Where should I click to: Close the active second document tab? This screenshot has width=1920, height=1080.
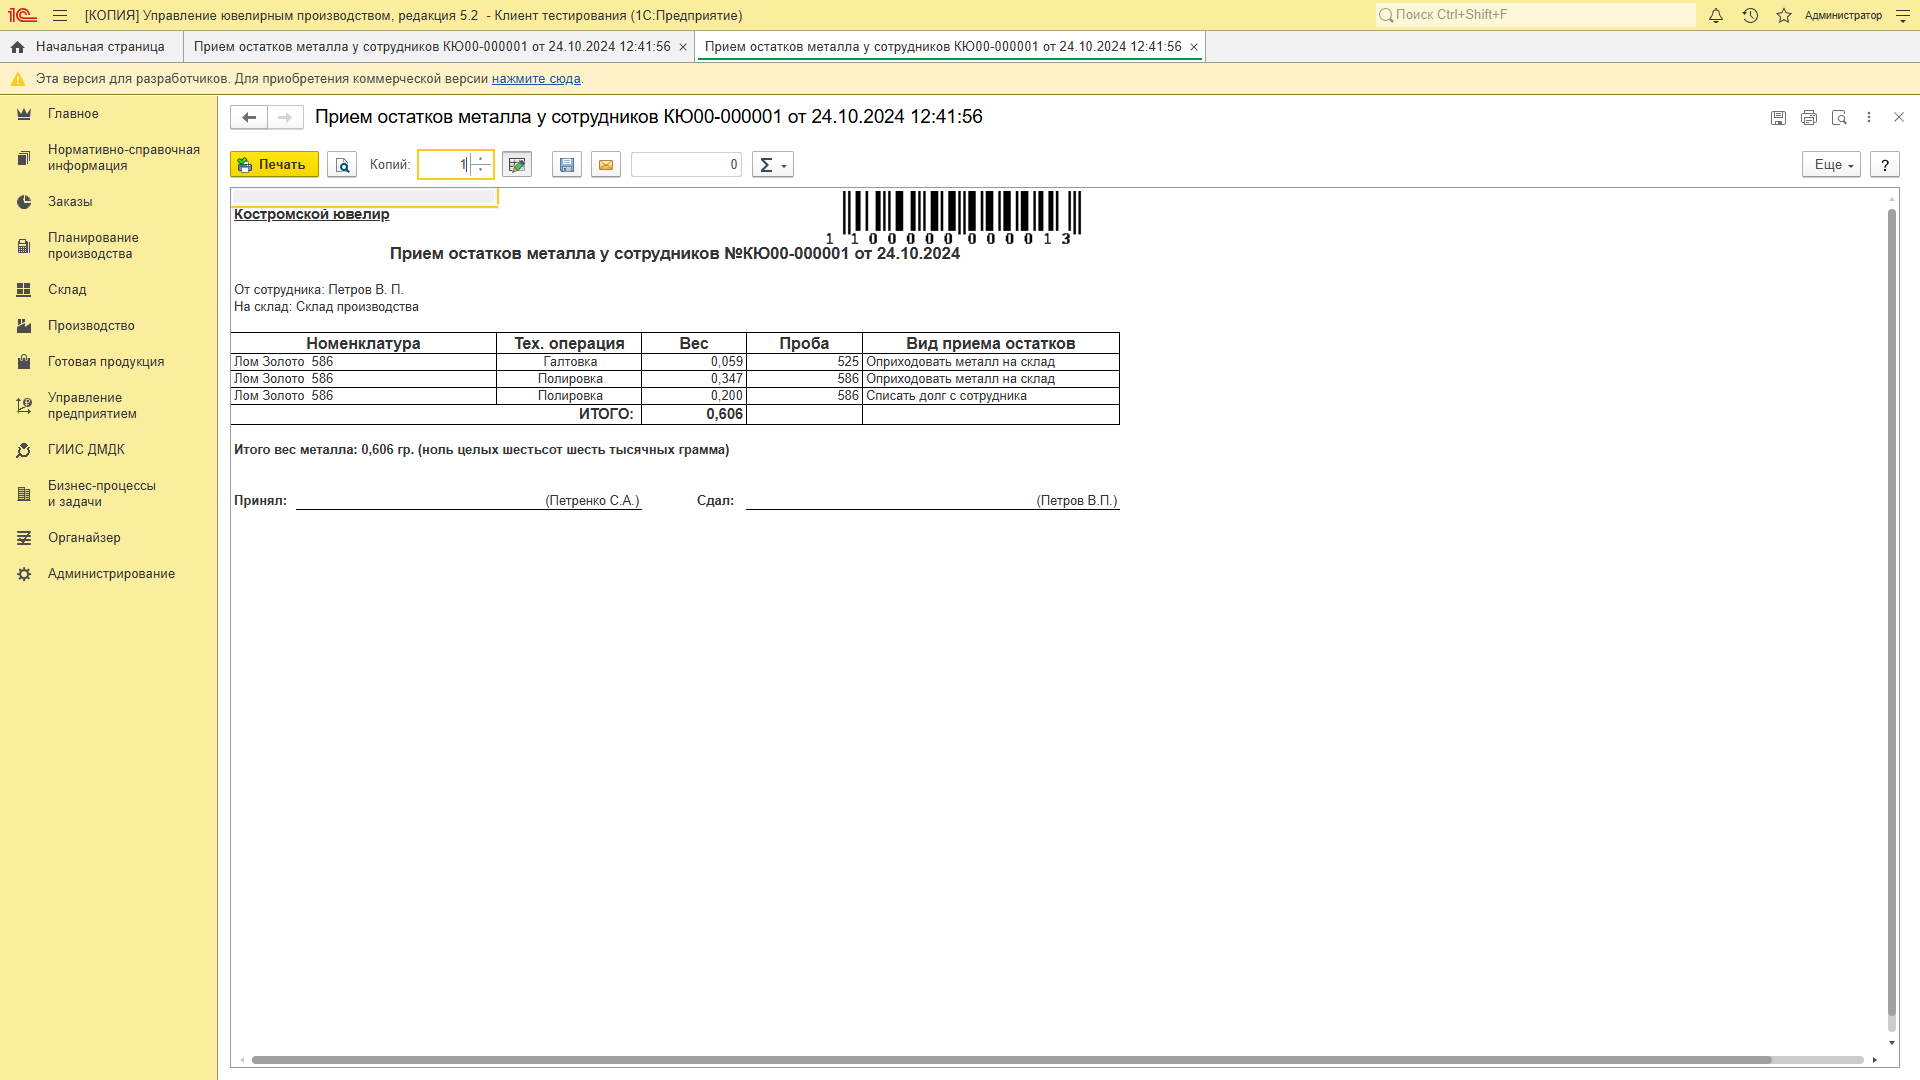1194,47
